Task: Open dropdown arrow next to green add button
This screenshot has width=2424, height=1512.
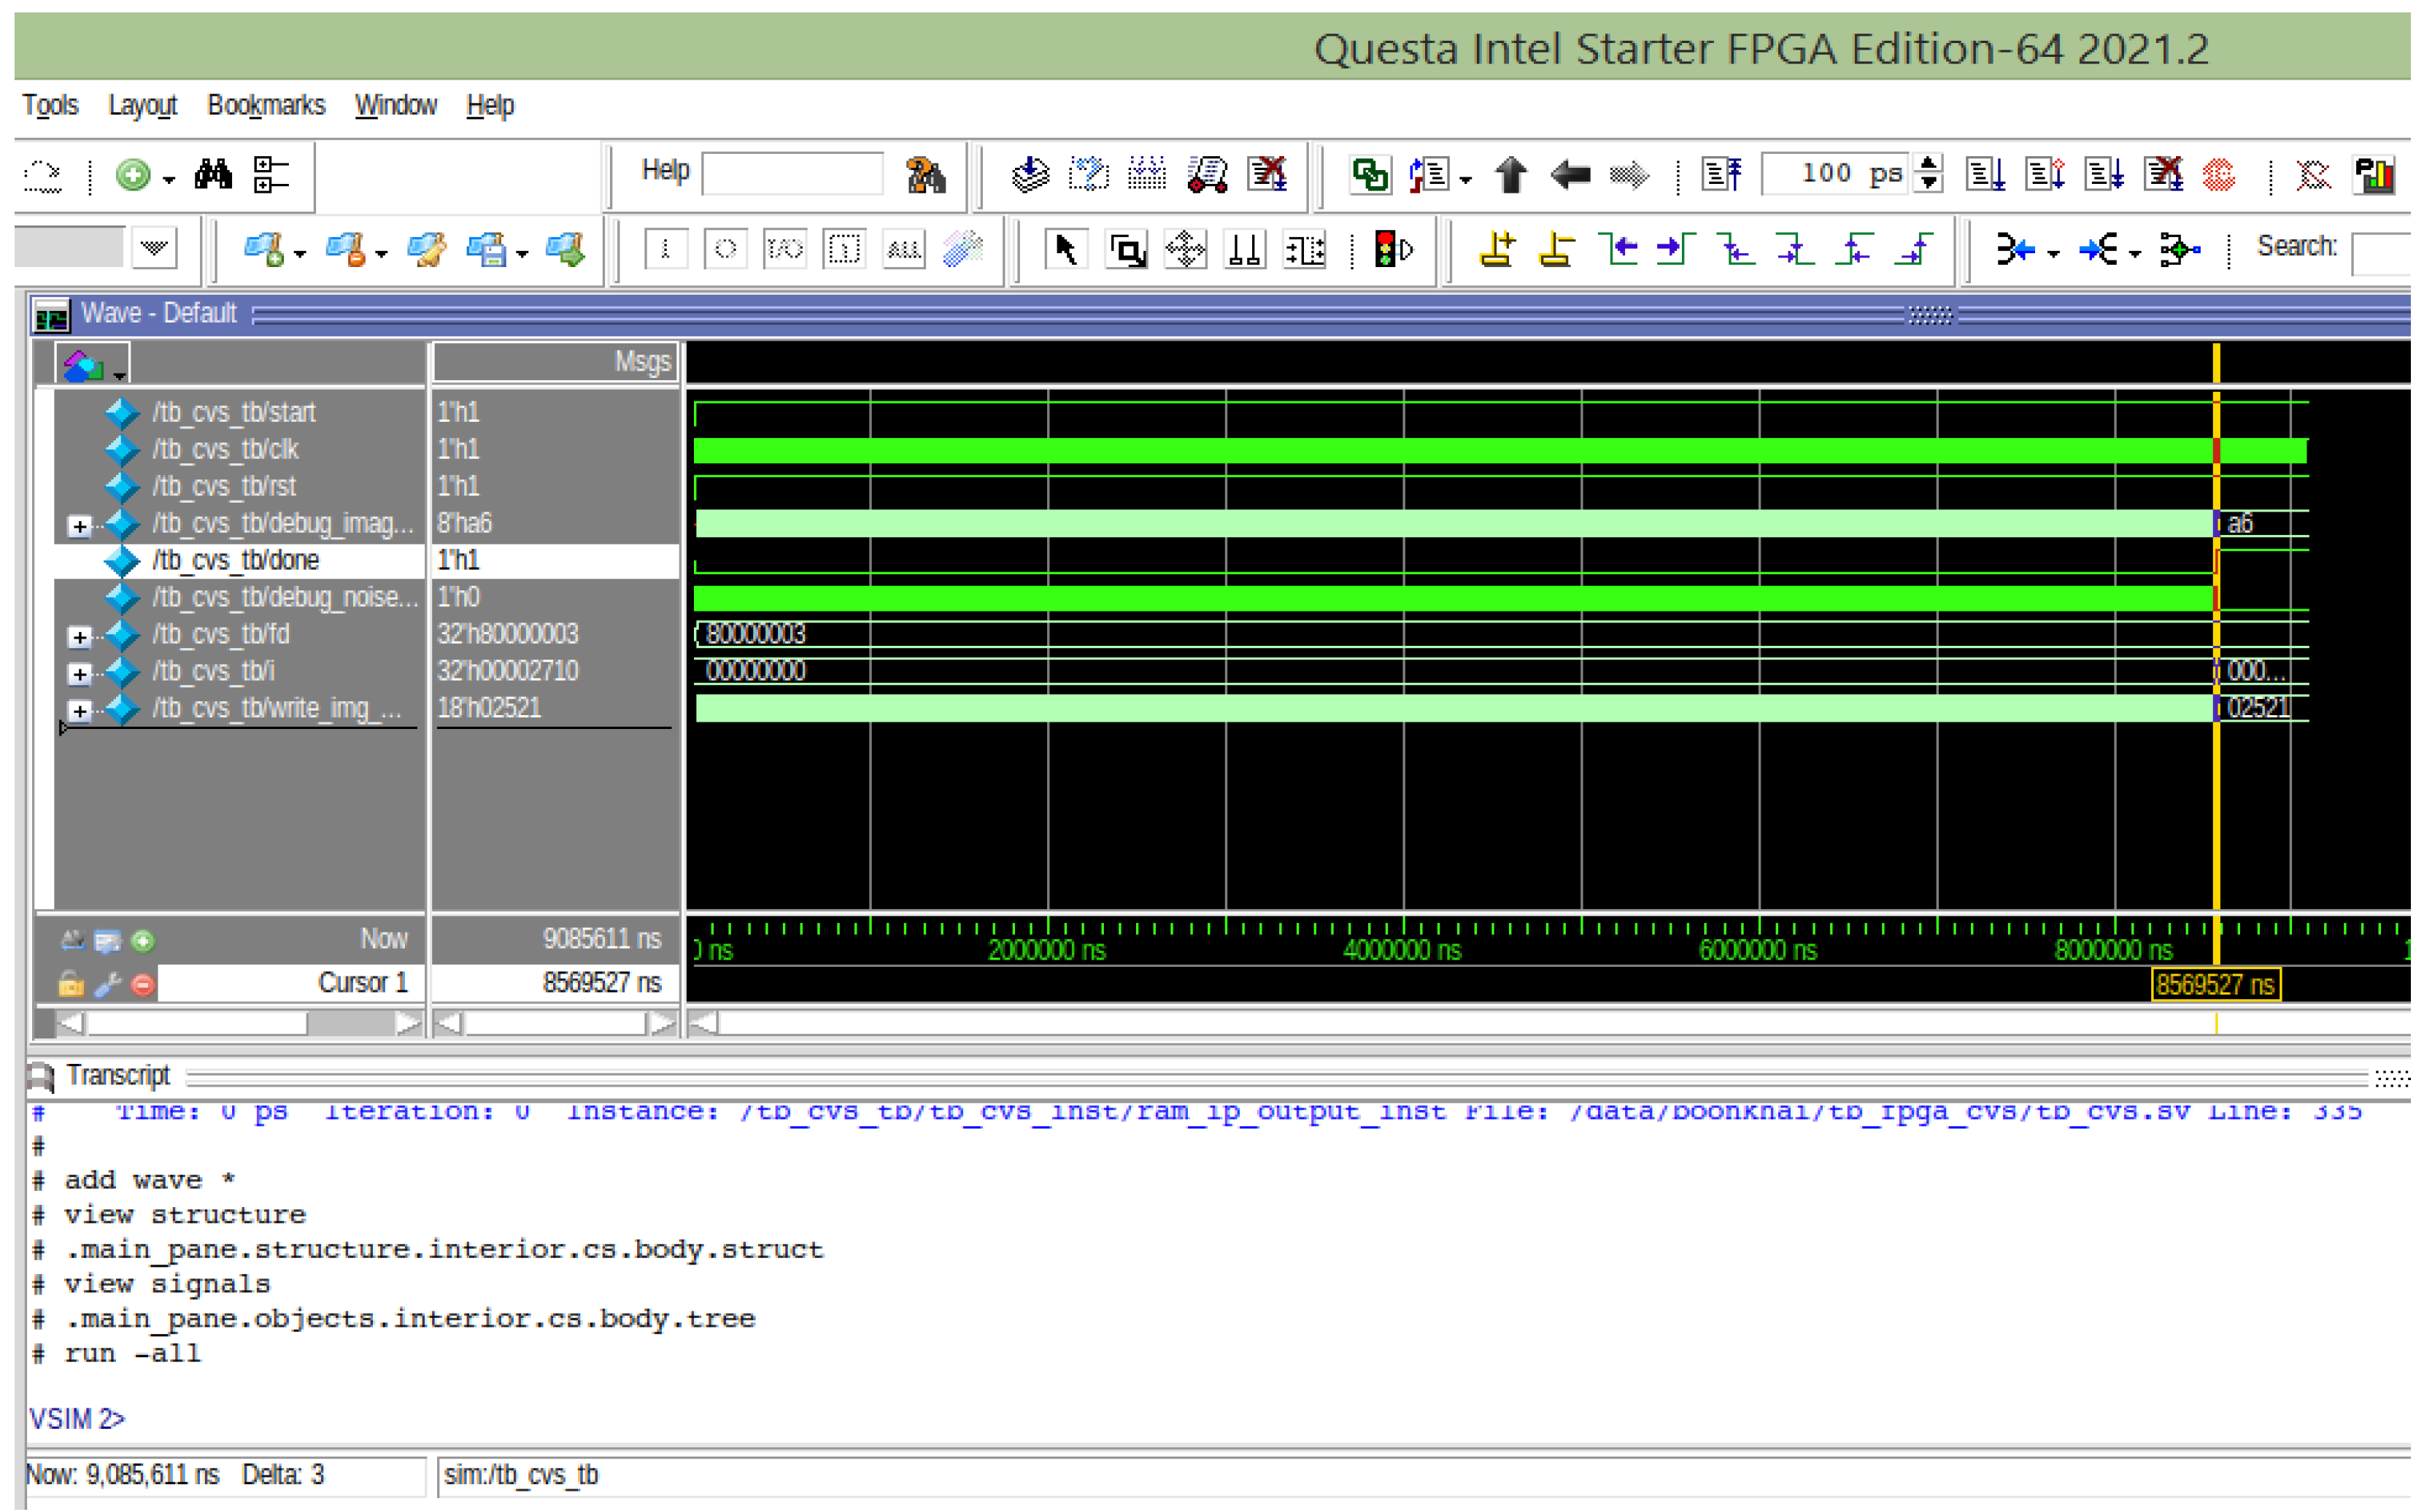Action: [169, 180]
